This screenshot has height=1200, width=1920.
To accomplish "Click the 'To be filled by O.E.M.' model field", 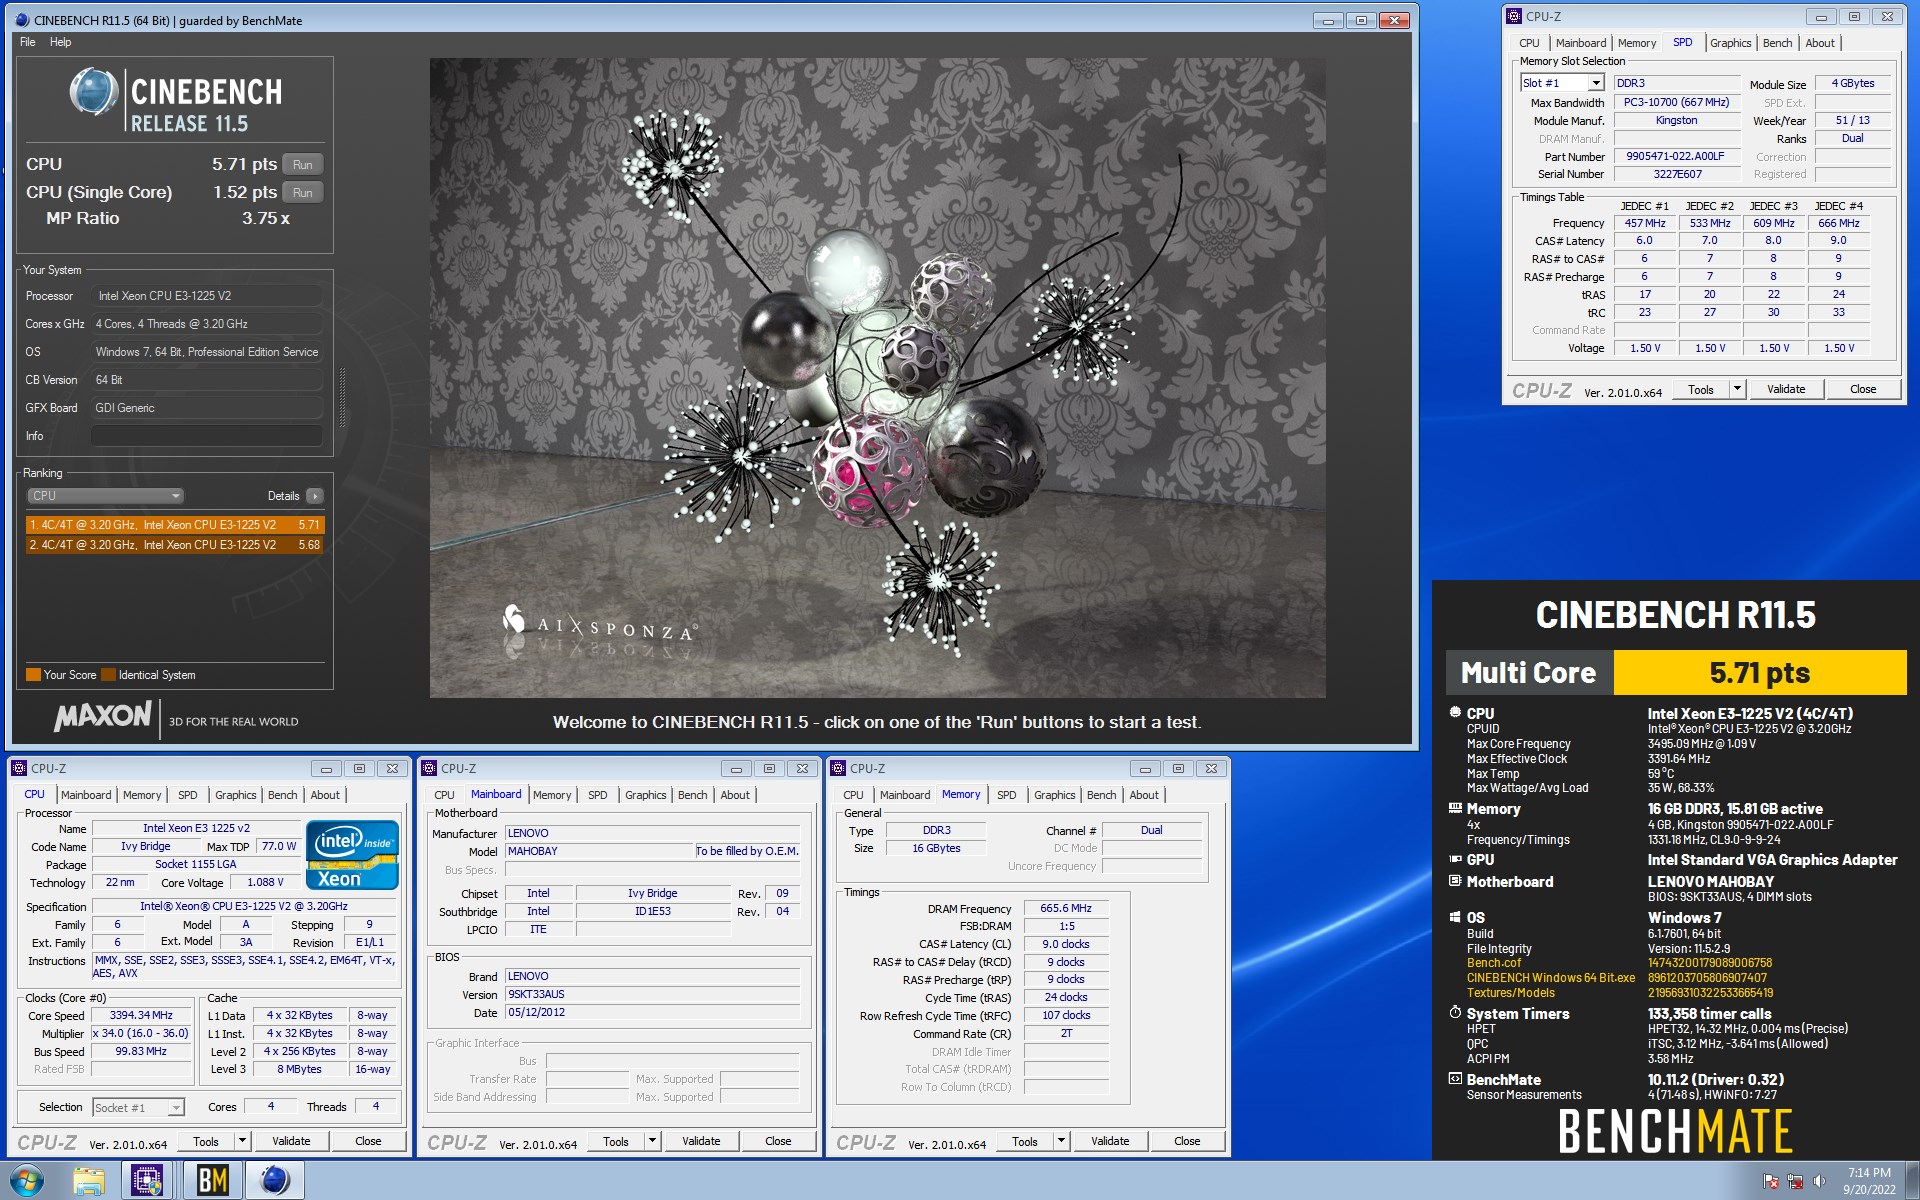I will coord(747,851).
